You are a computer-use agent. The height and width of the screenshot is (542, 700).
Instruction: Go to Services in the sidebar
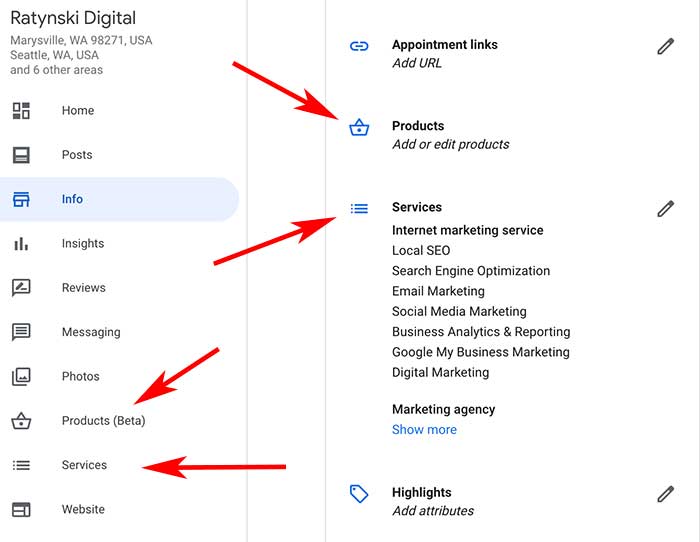[84, 465]
